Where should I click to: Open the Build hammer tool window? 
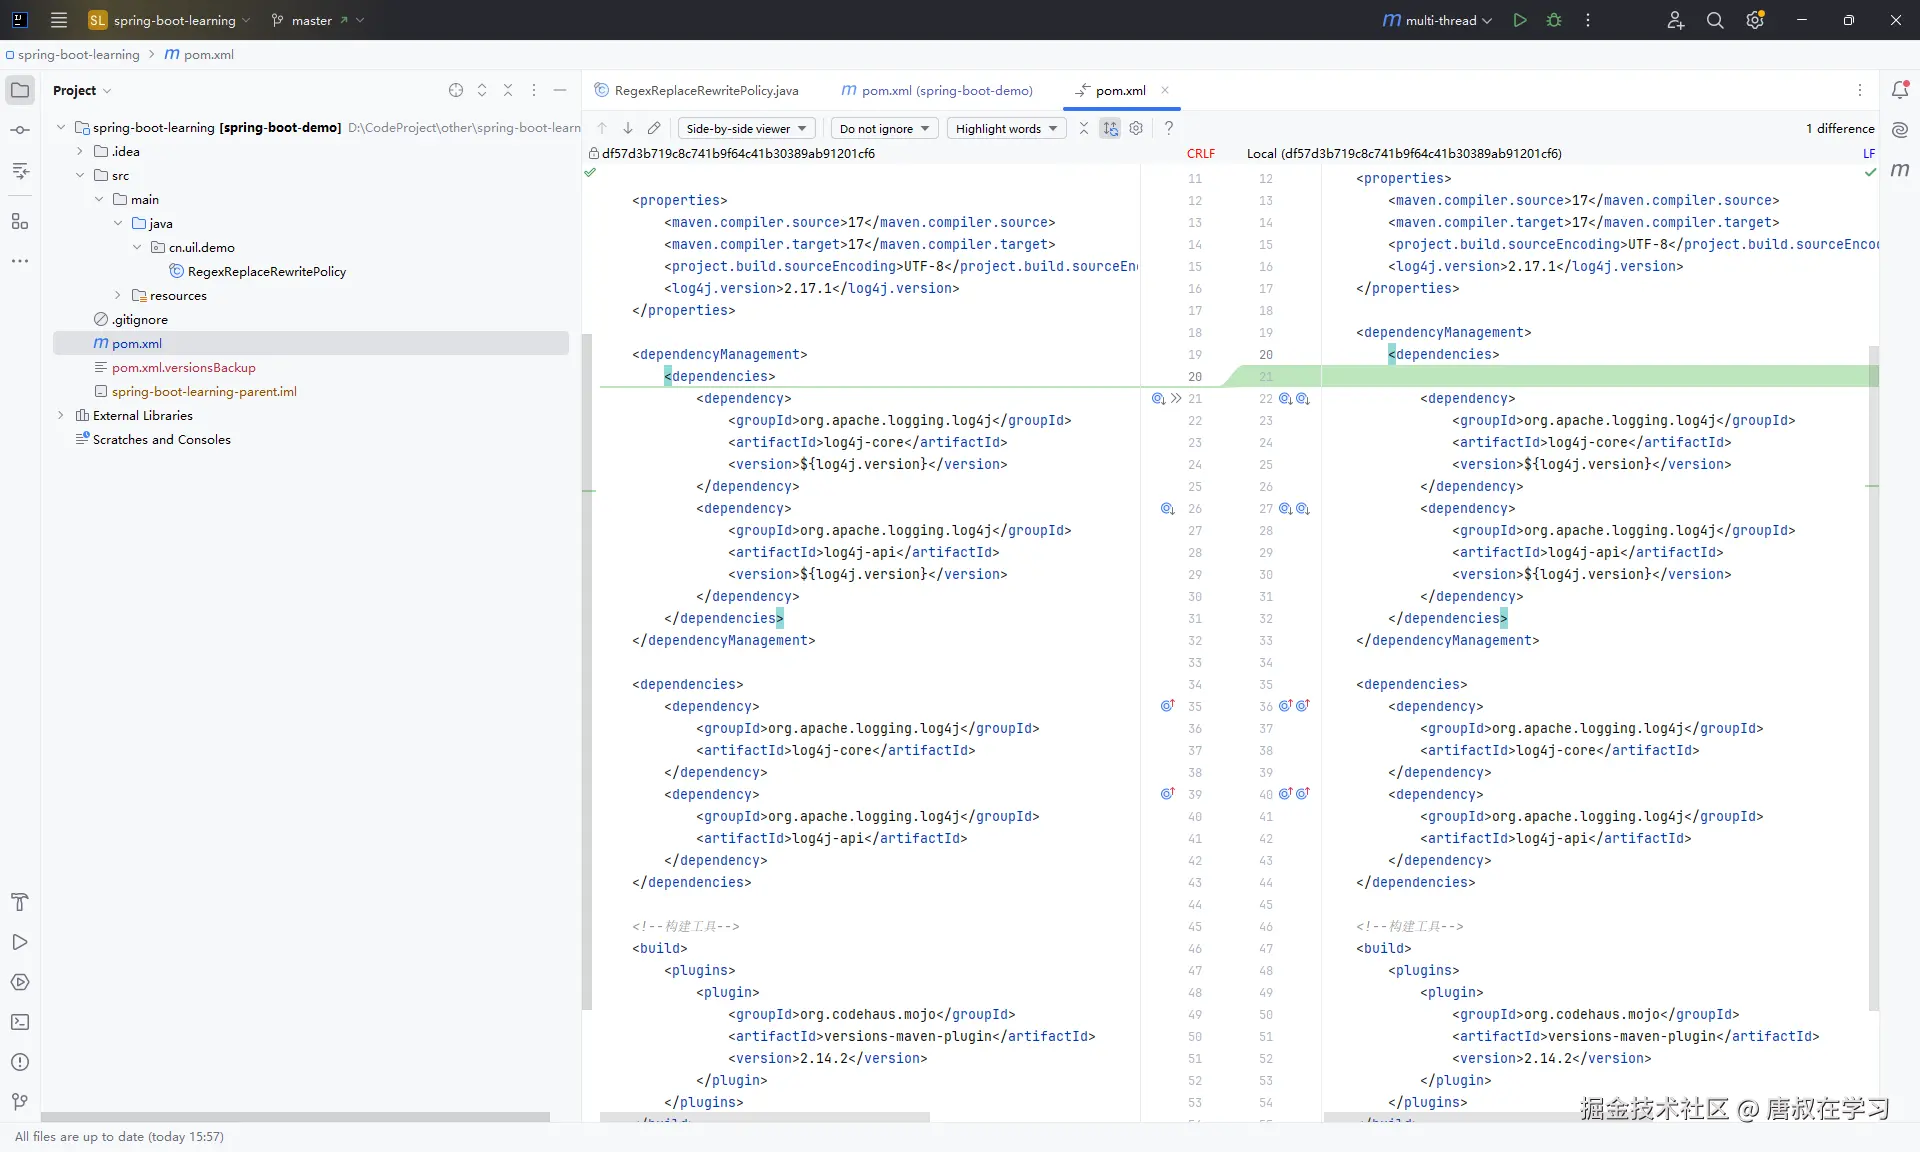click(20, 902)
